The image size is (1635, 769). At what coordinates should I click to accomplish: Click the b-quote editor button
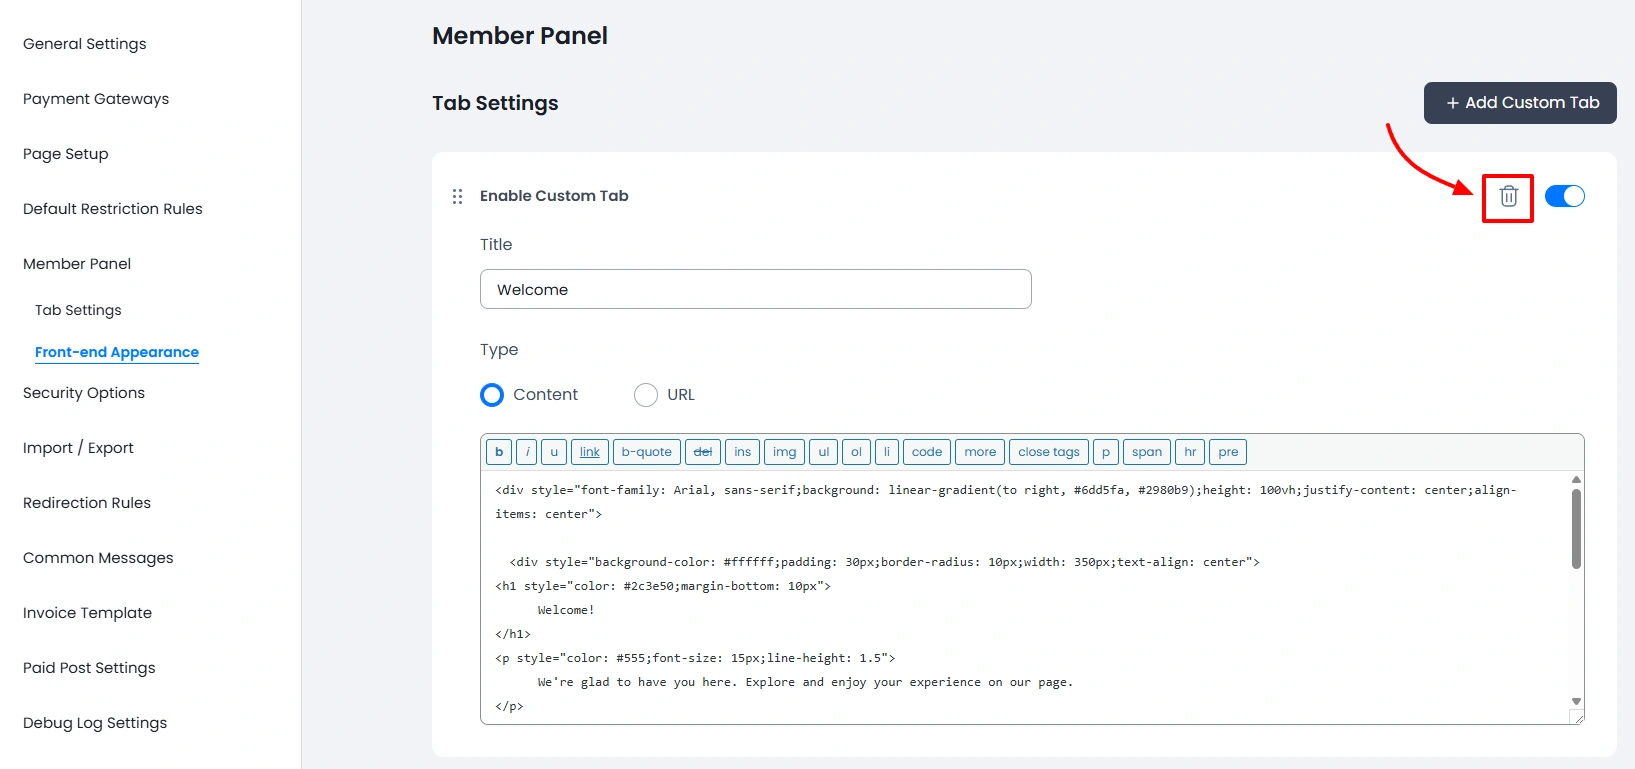click(x=647, y=452)
